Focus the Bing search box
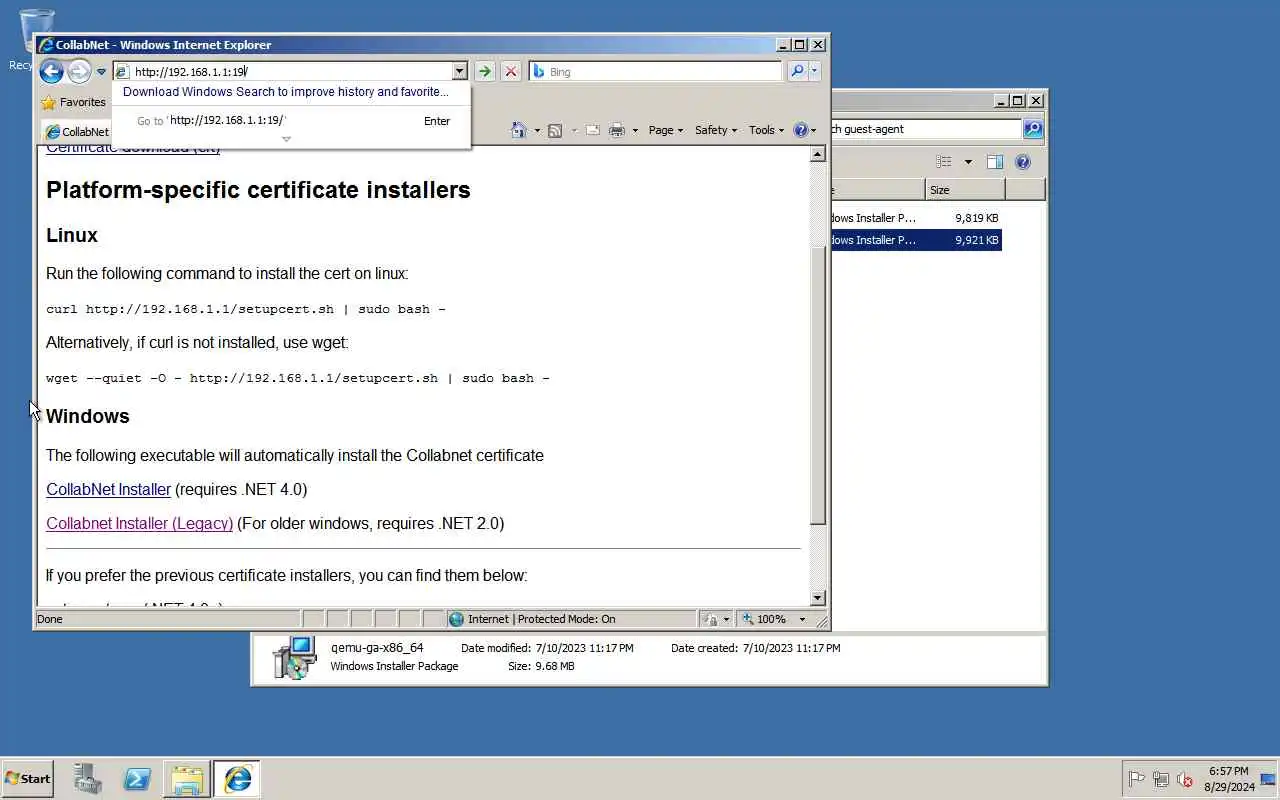The height and width of the screenshot is (800, 1280). click(x=656, y=71)
